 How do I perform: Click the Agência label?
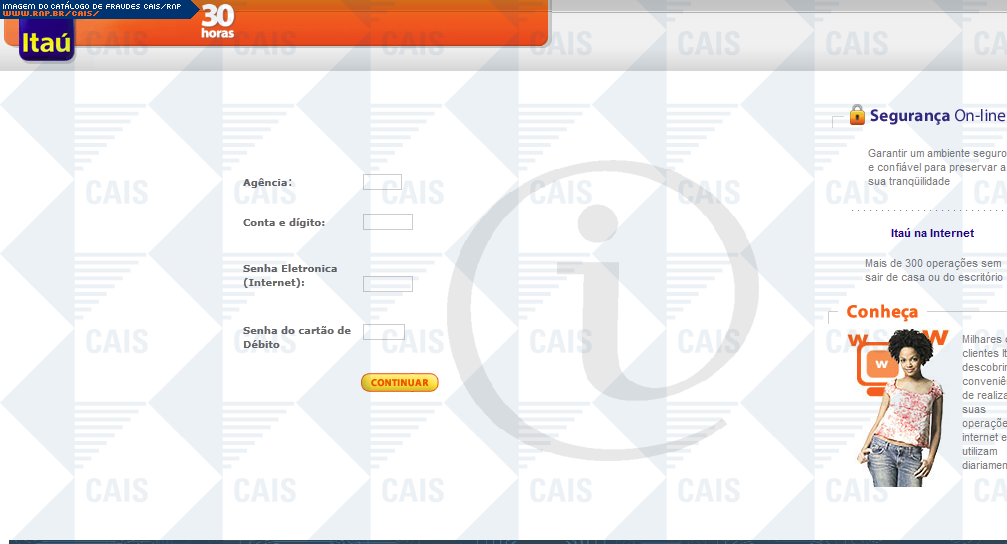click(x=267, y=183)
